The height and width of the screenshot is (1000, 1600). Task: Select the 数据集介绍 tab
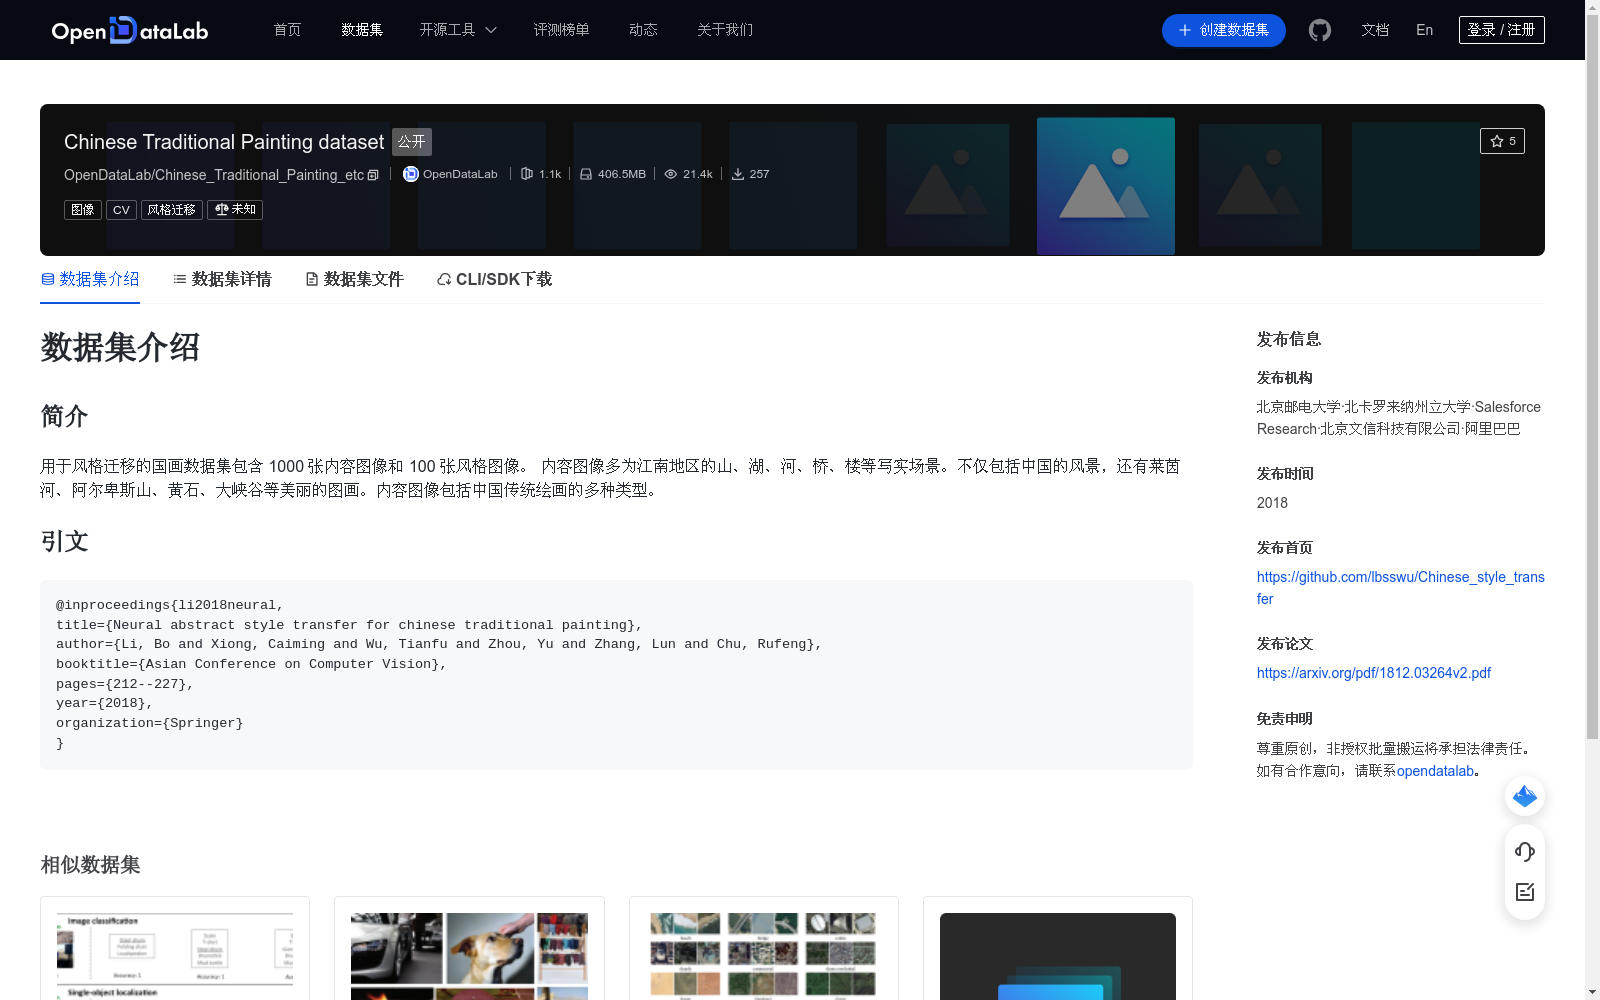90,279
